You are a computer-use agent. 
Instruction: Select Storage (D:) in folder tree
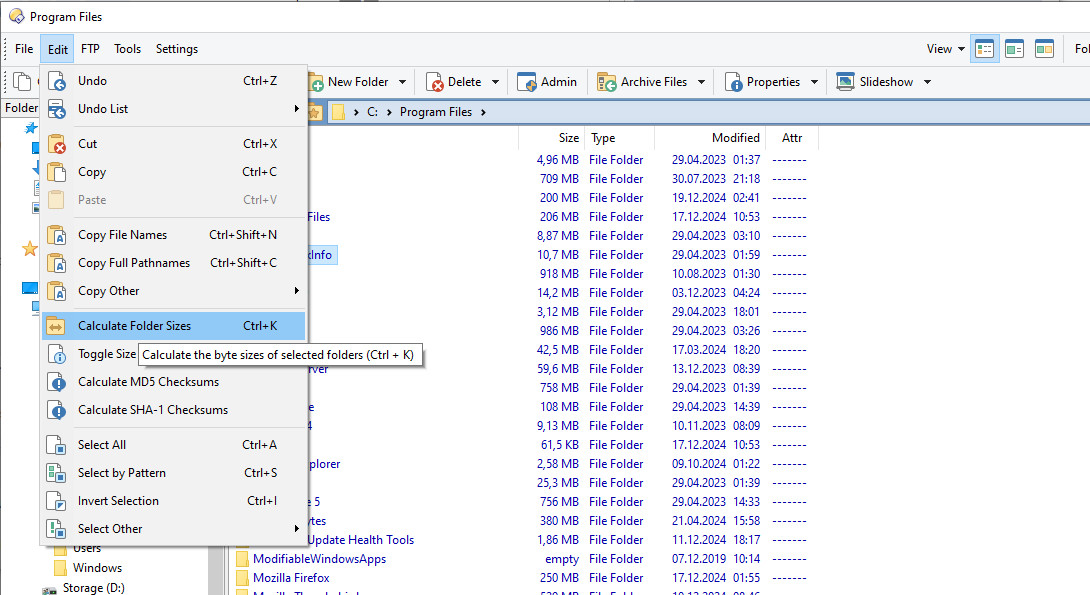(93, 588)
